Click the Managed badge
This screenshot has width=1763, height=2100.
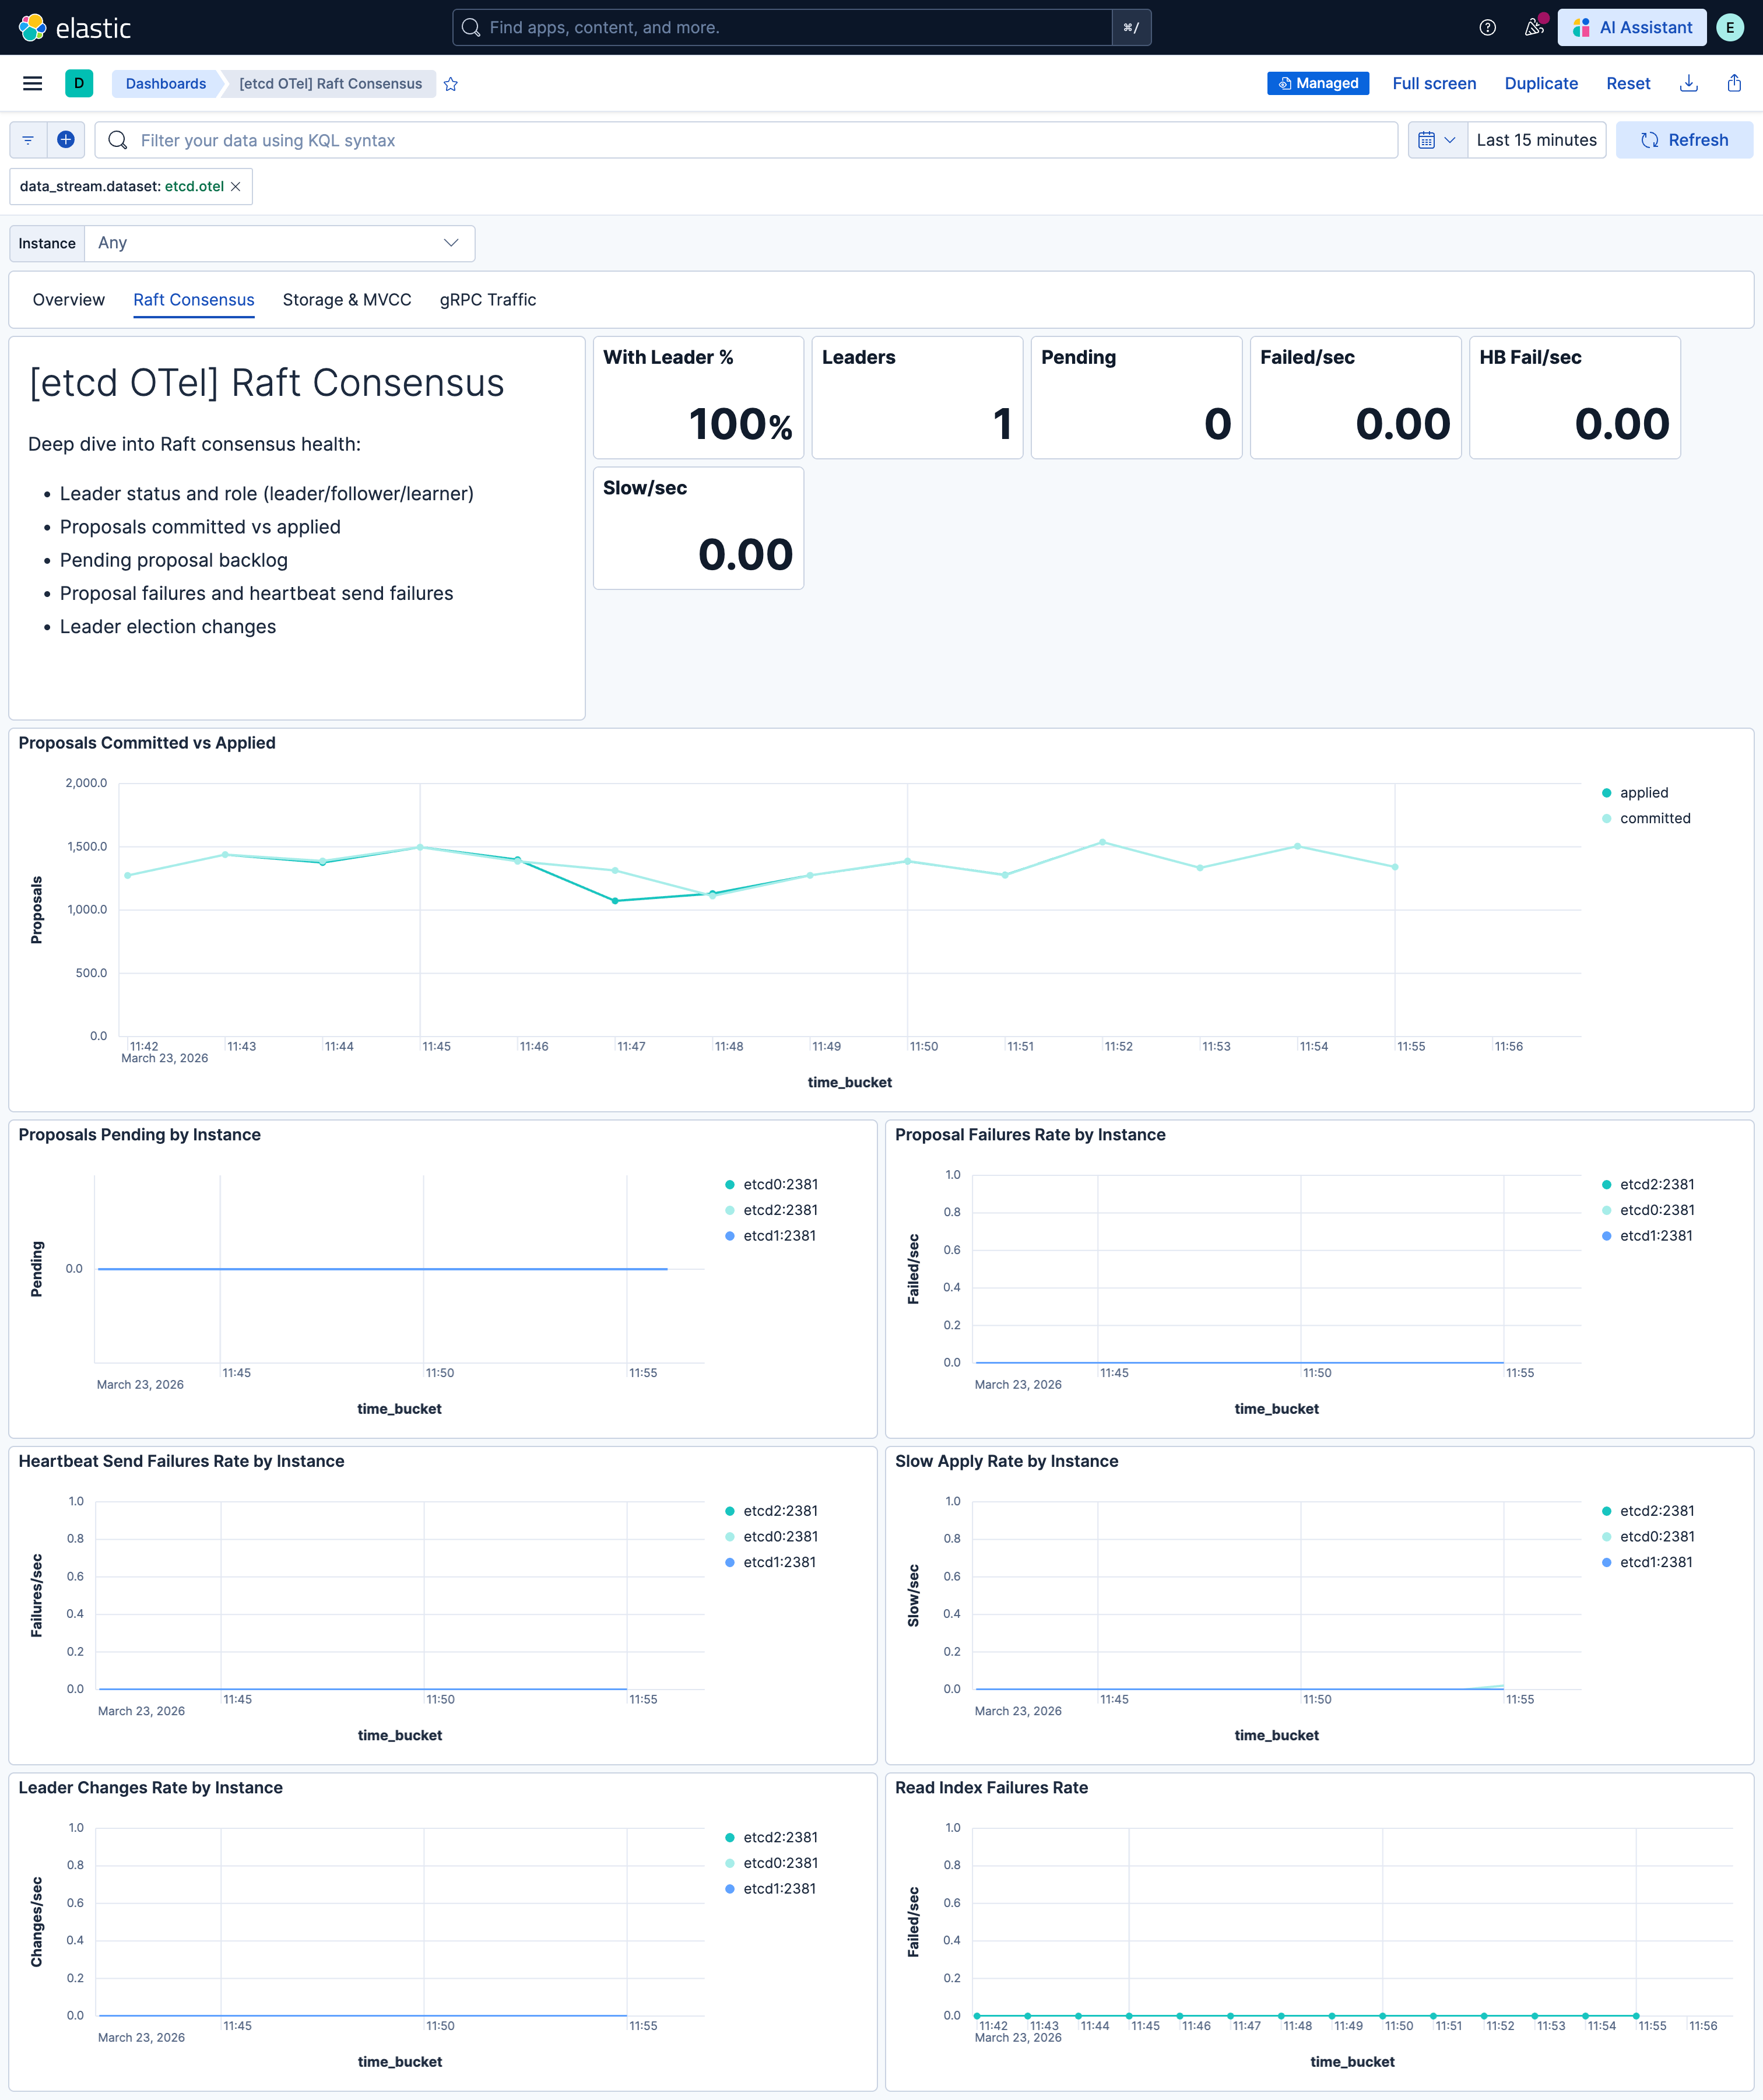(x=1318, y=84)
